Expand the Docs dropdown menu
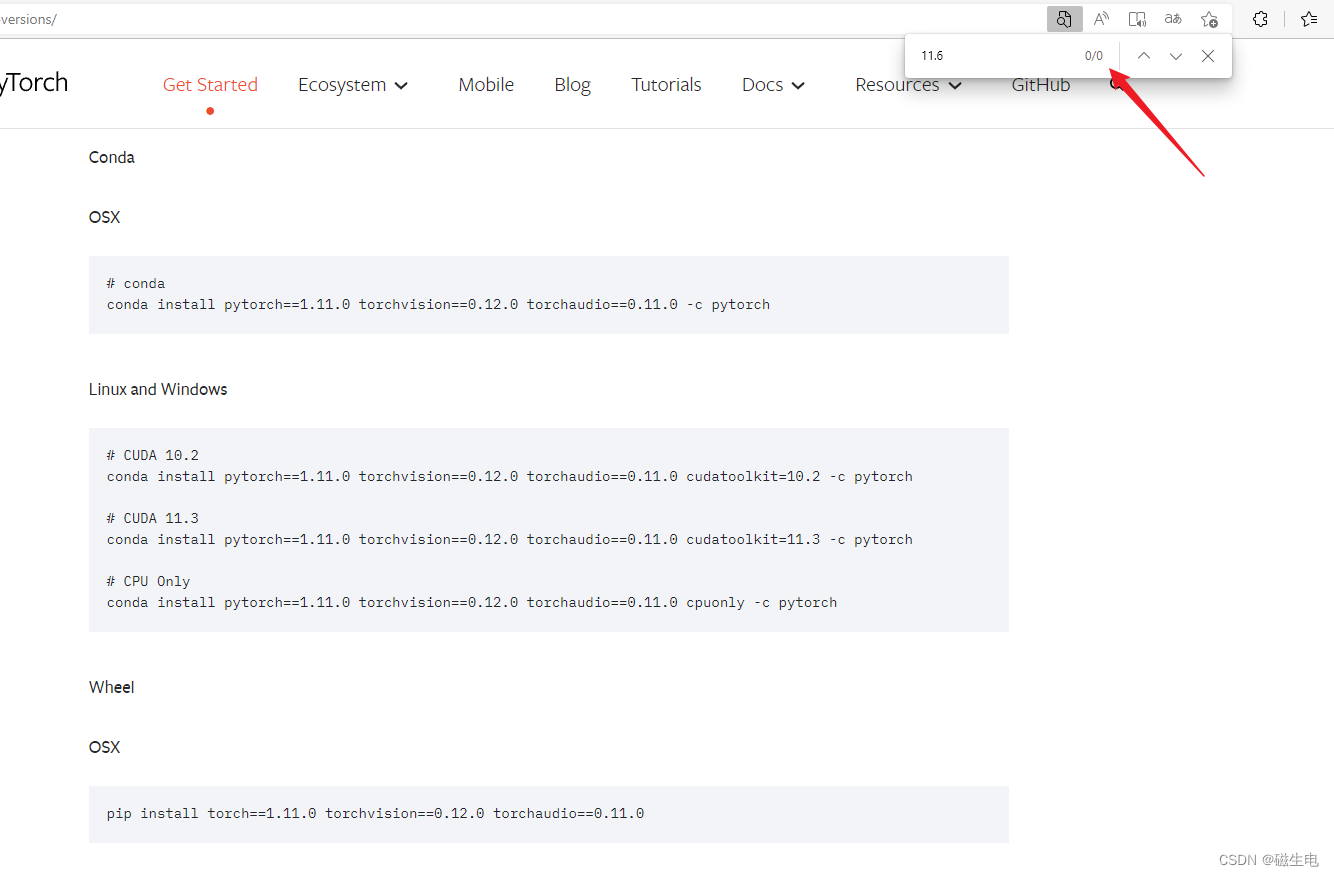Screen dimensions: 1334x876 click(x=773, y=85)
